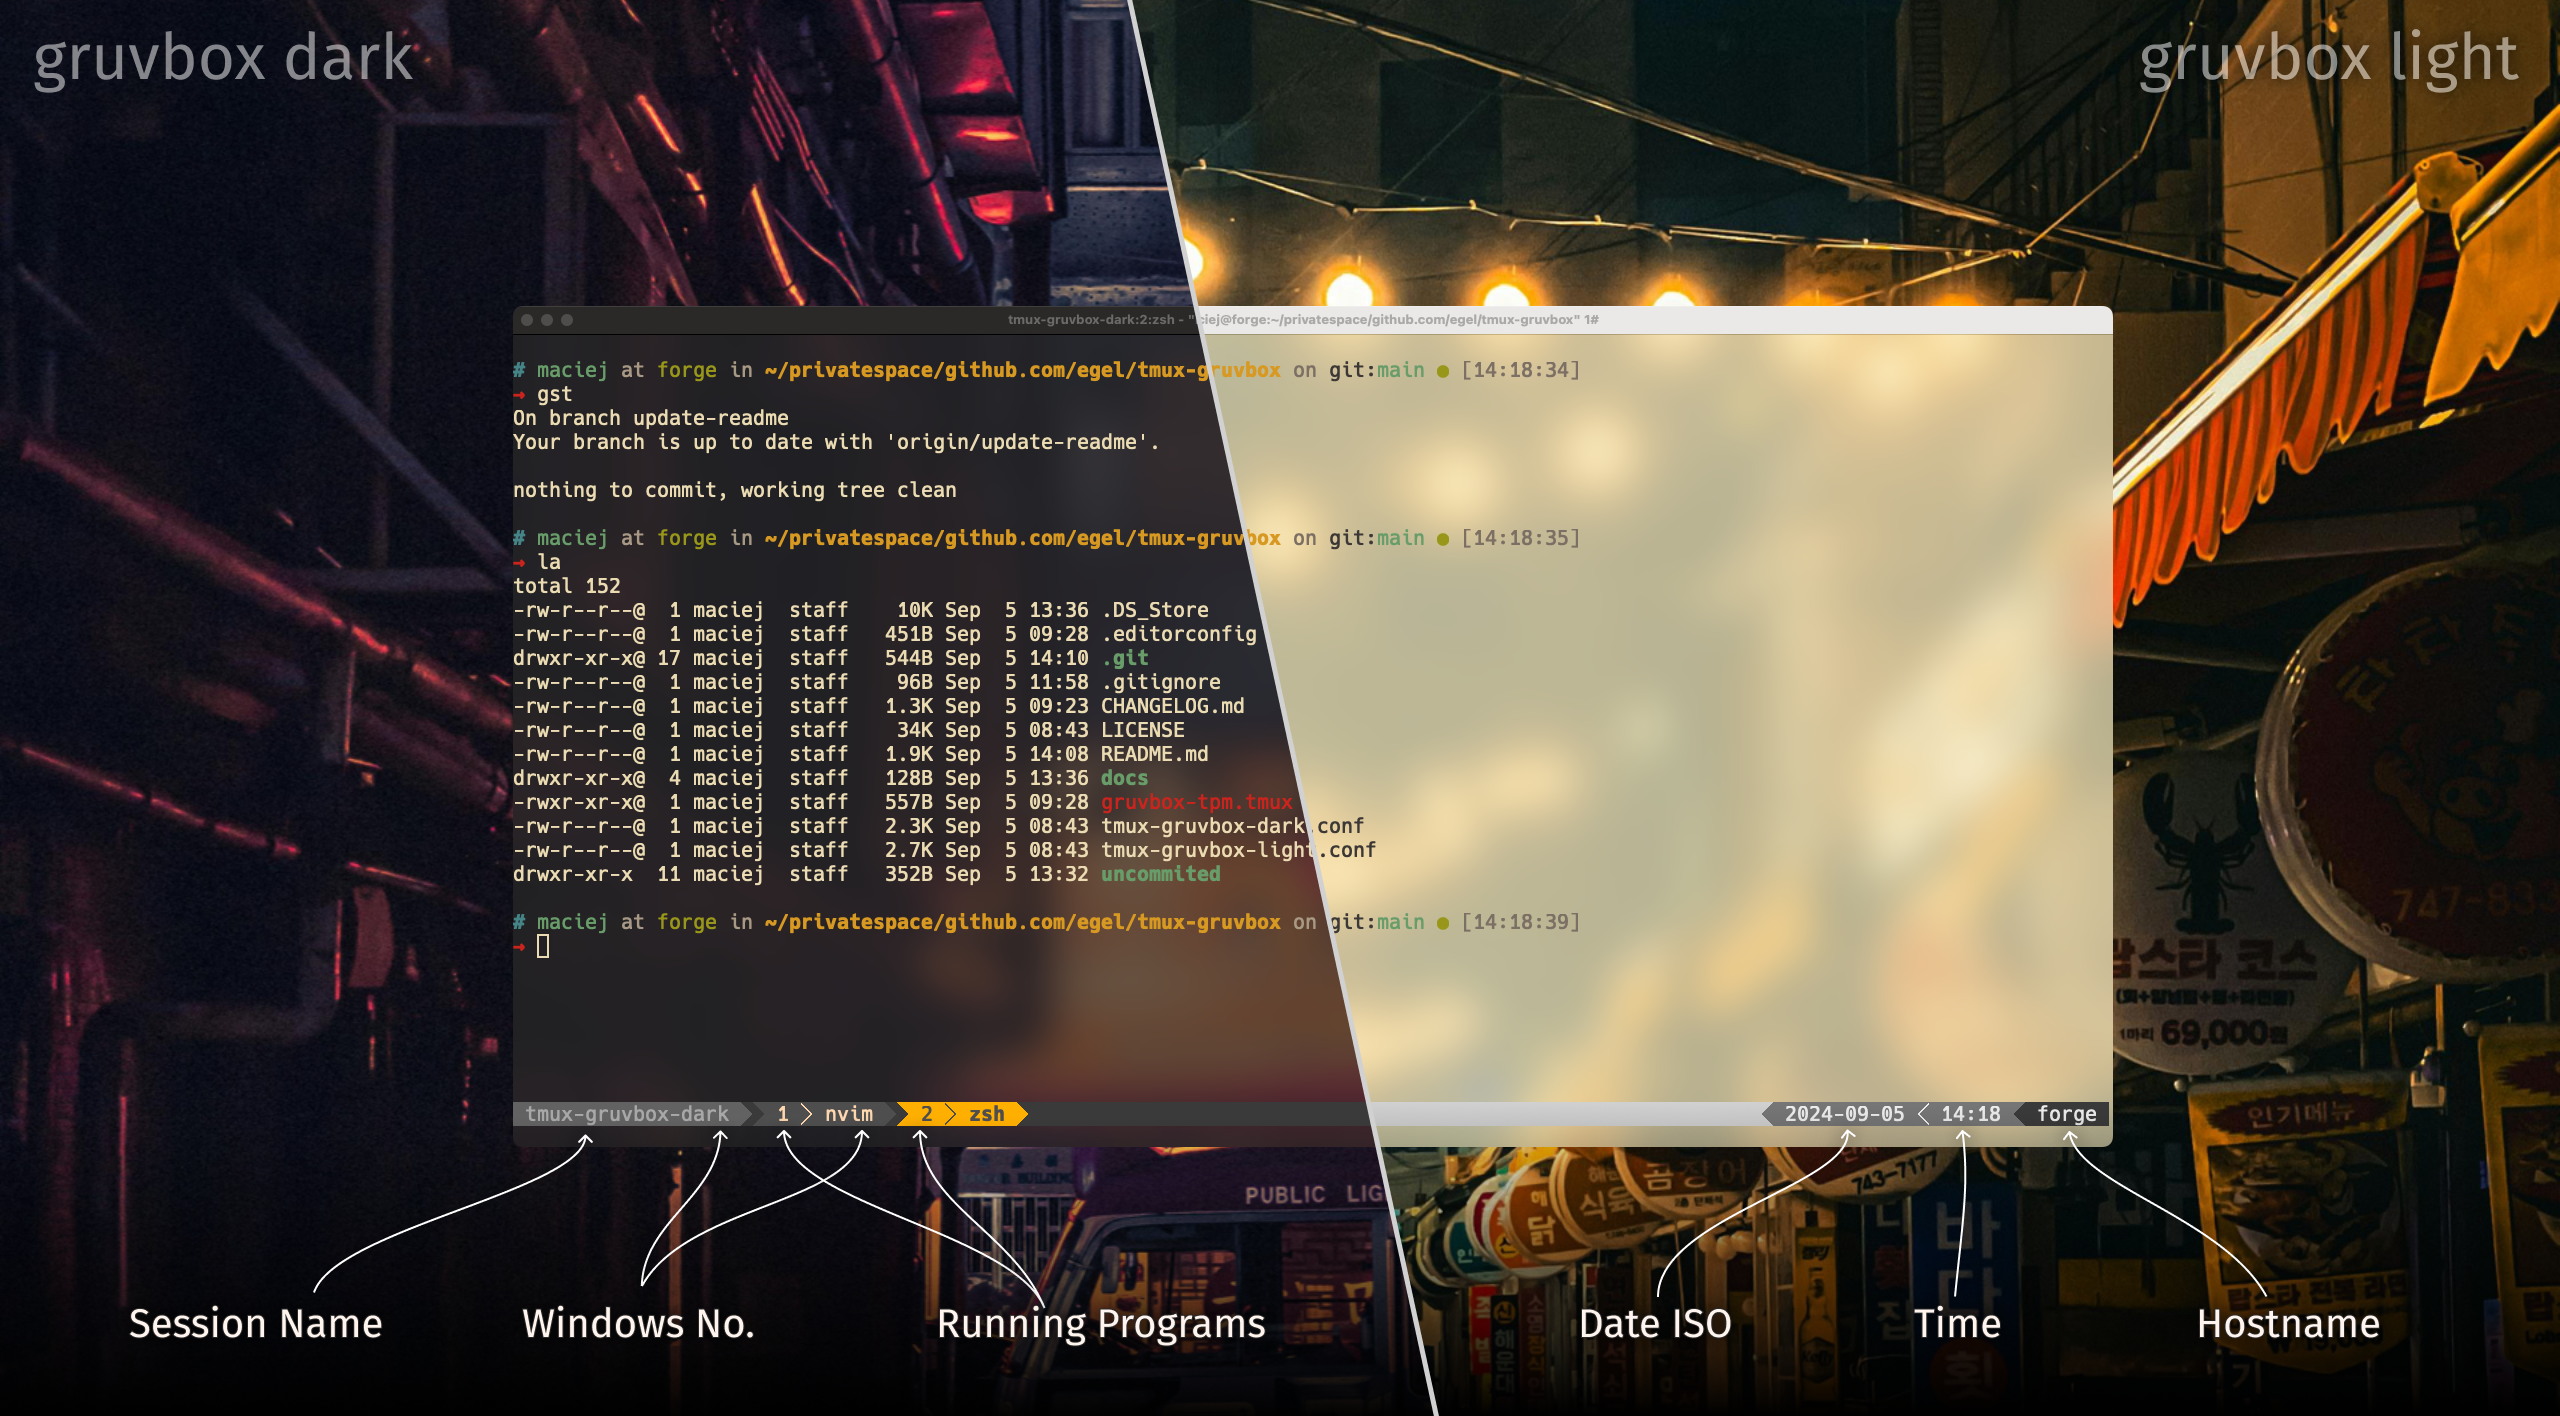Viewport: 2560px width, 1416px height.
Task: Click the 'gst' command text
Action: (x=555, y=394)
